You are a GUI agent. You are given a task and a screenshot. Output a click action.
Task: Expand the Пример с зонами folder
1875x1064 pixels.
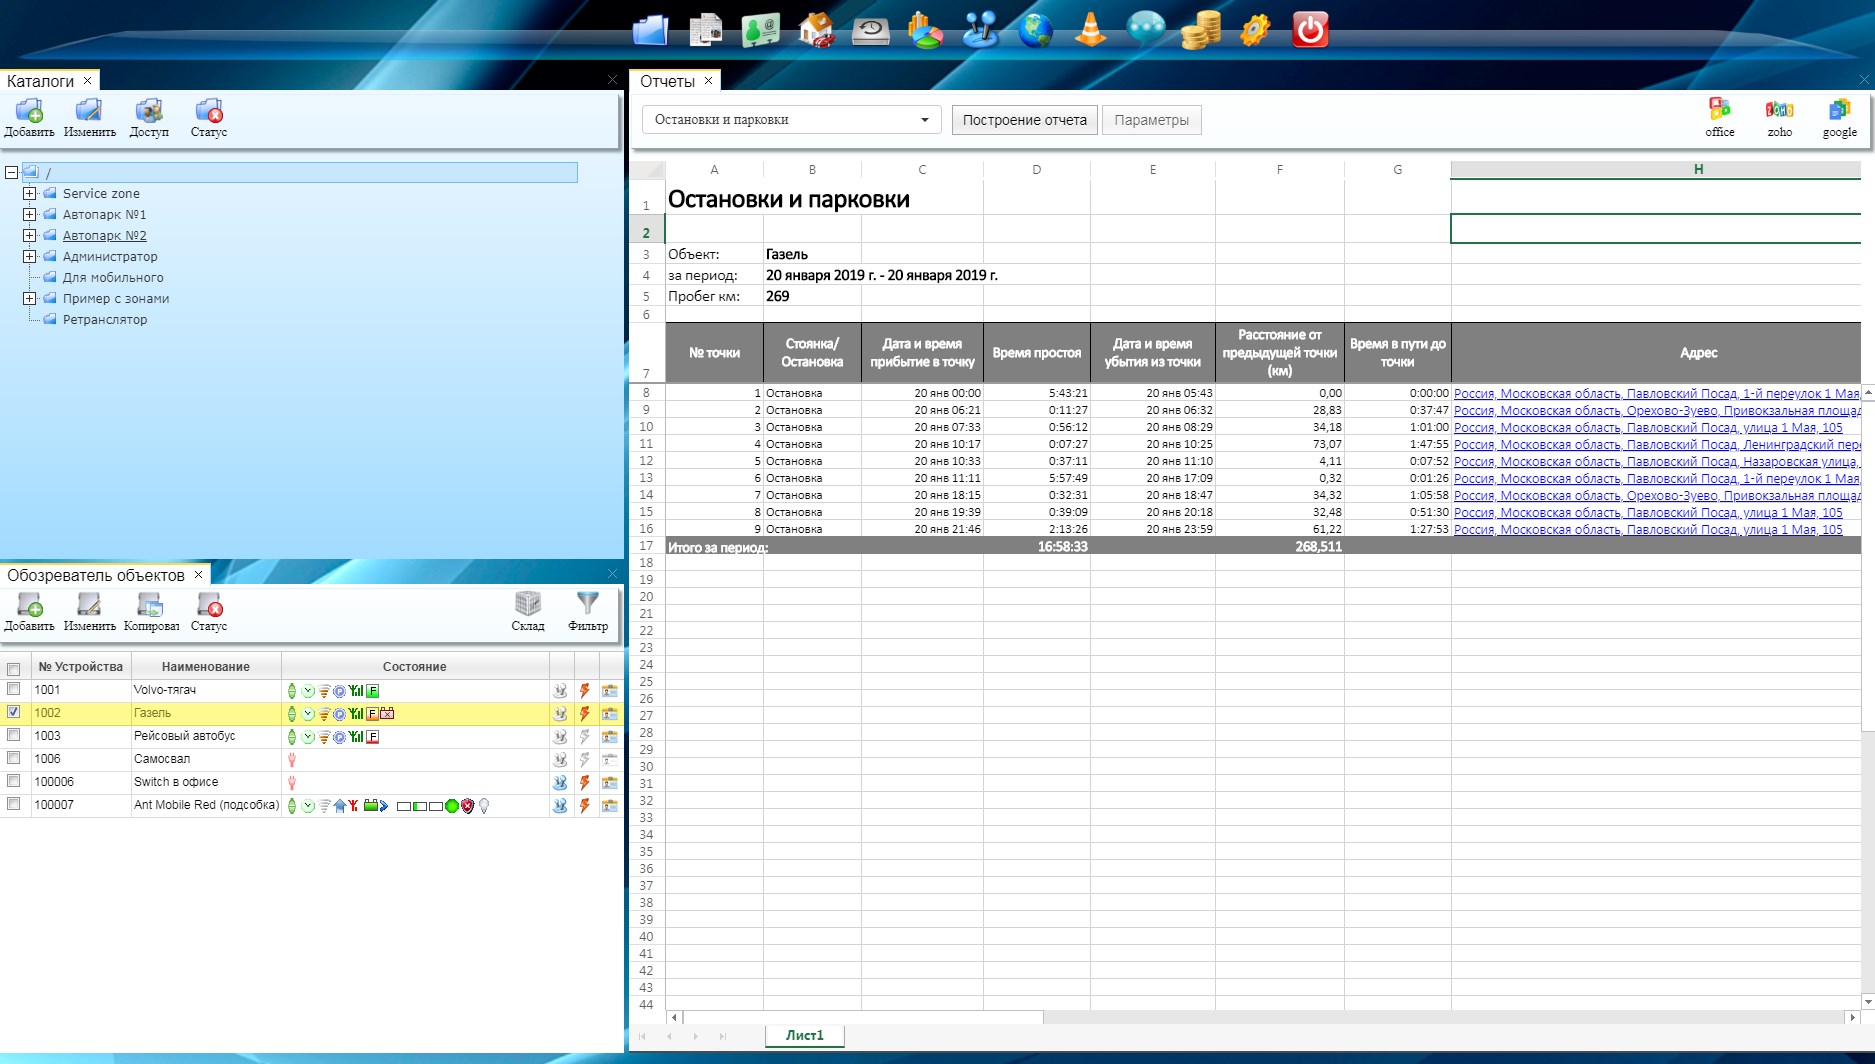[30, 298]
